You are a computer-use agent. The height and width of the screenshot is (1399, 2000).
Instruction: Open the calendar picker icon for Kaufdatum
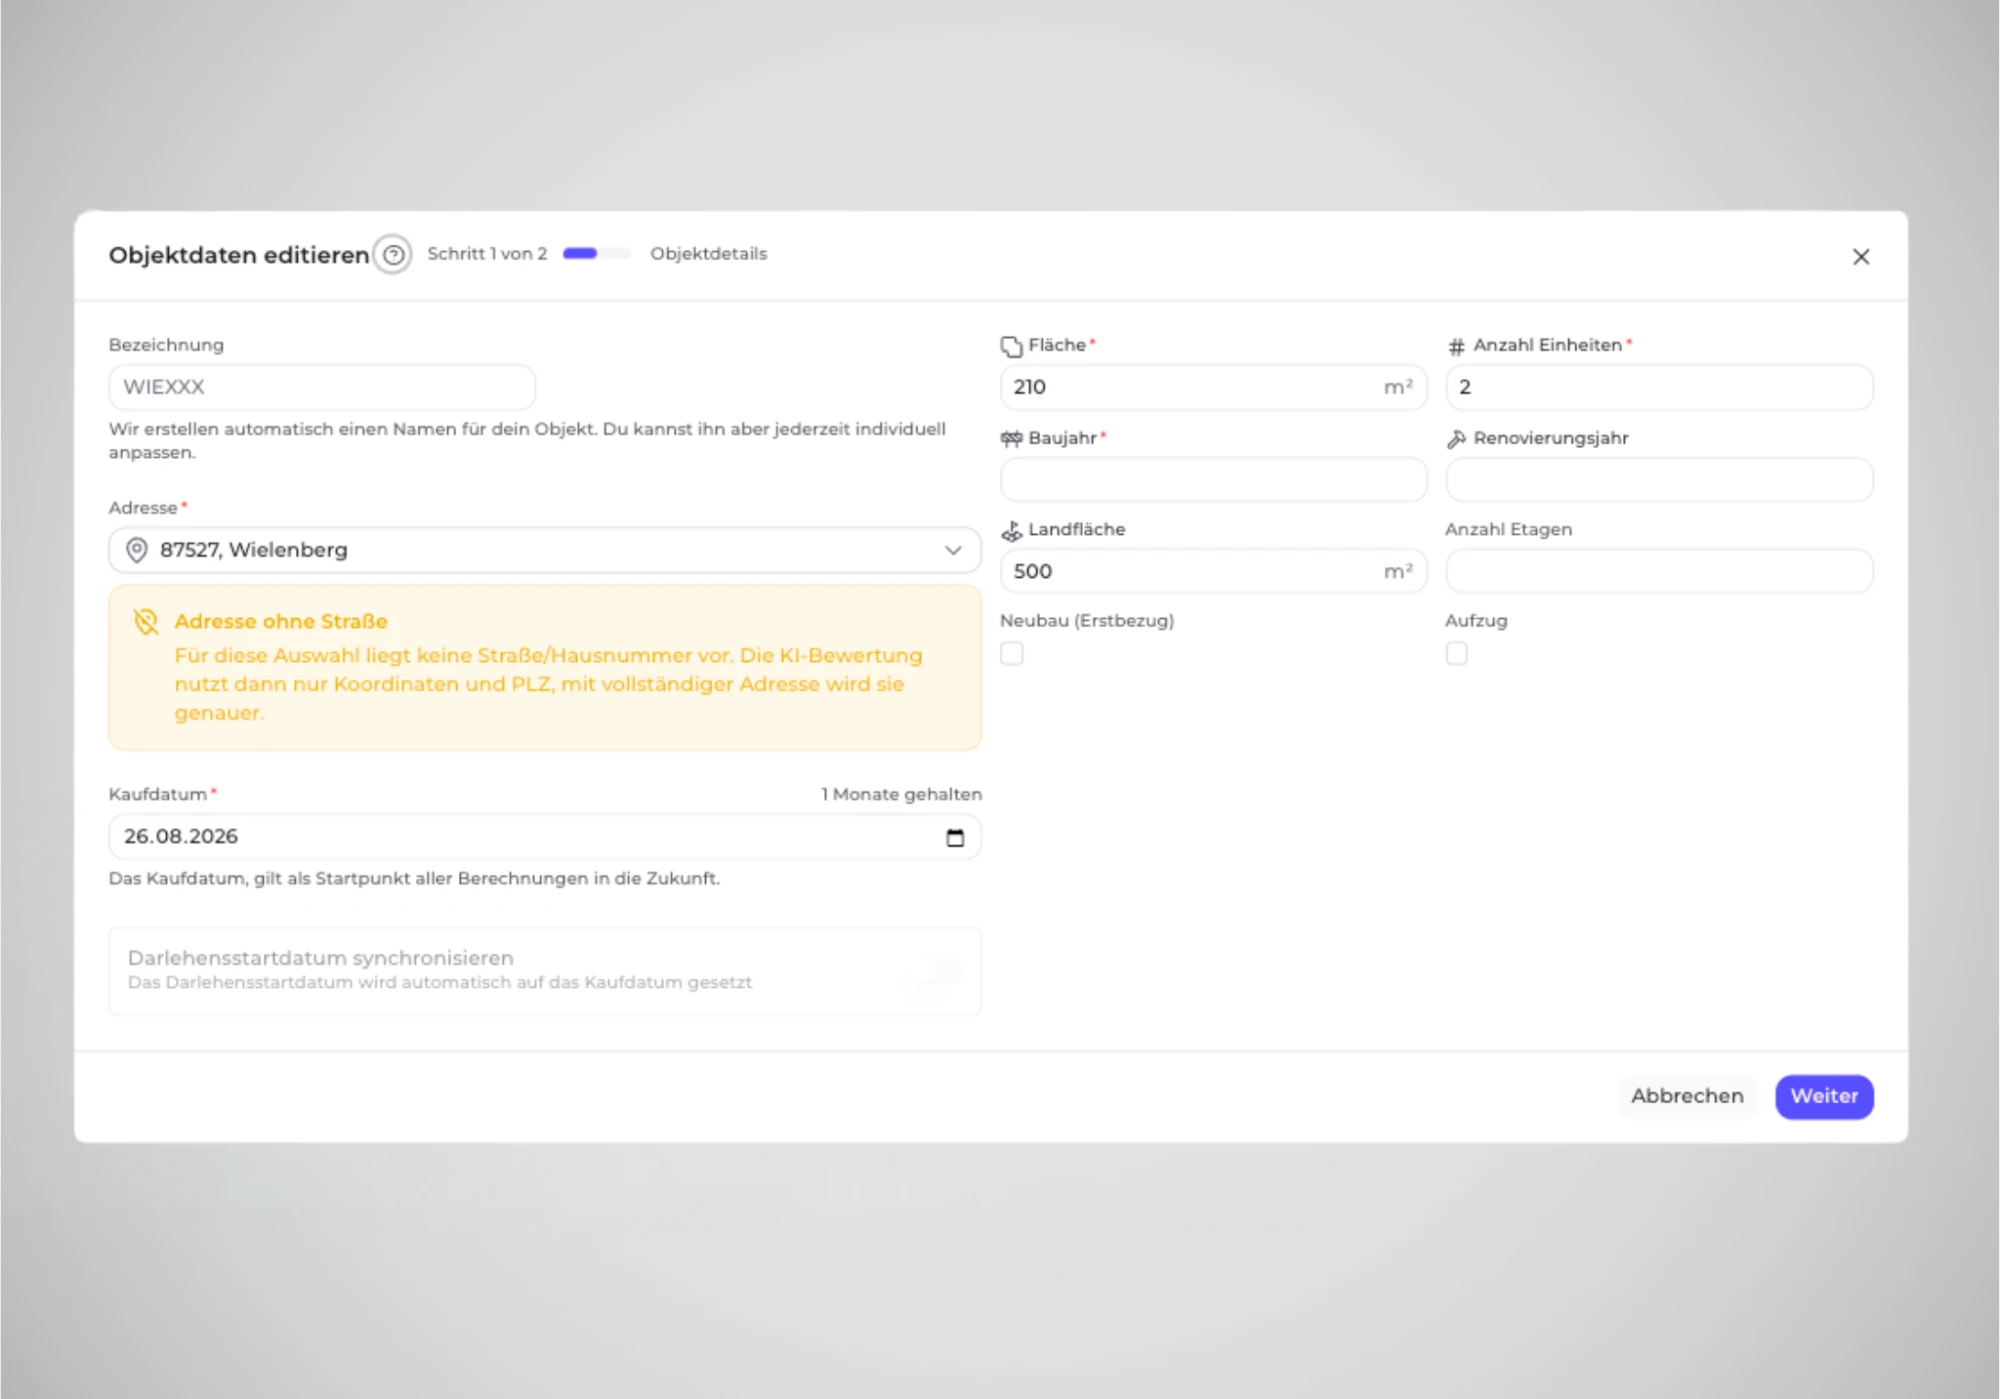coord(955,837)
